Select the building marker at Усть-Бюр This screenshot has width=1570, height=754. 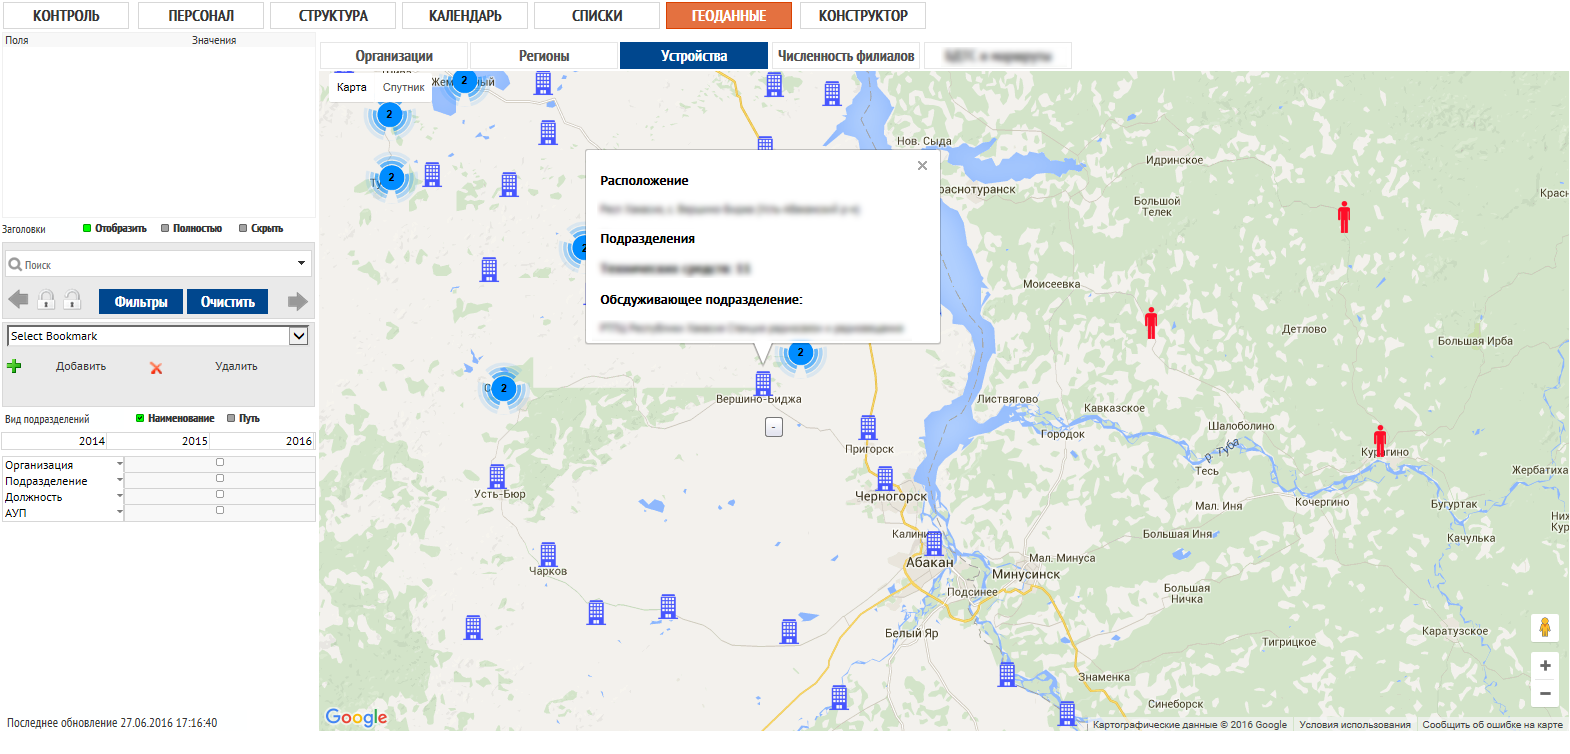point(497,476)
